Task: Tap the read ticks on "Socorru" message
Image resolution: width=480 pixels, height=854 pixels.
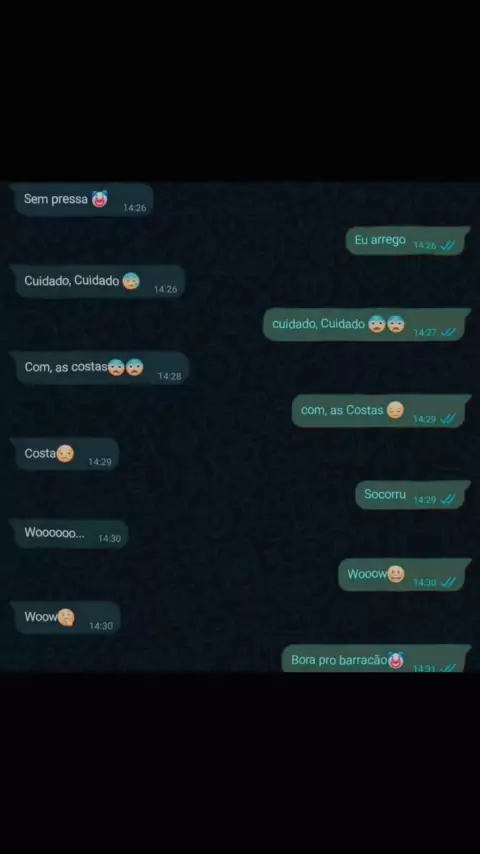Action: pyautogui.click(x=447, y=499)
